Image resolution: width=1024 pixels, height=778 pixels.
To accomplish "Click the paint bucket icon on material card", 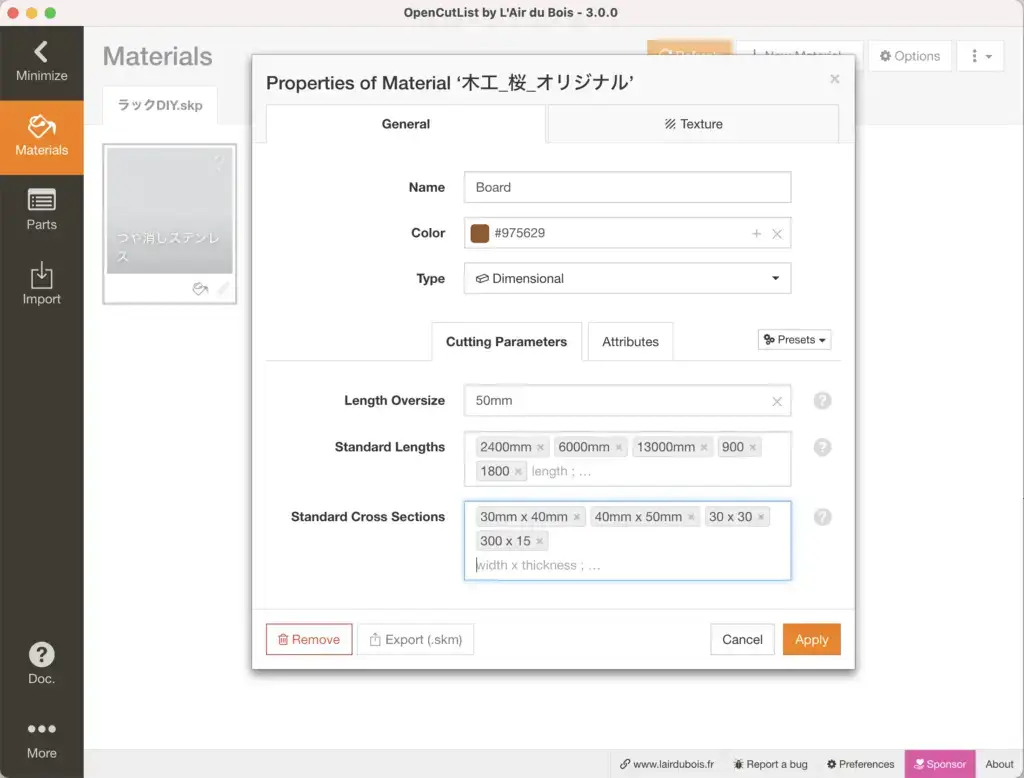I will click(200, 289).
